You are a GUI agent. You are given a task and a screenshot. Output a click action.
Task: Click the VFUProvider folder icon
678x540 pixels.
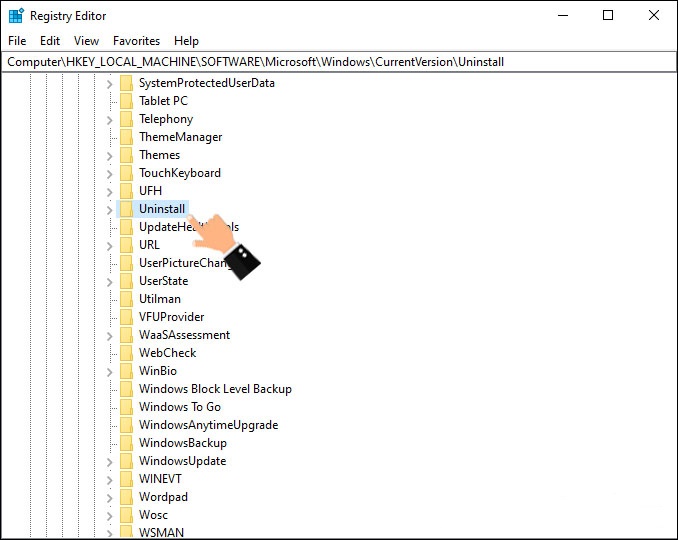click(x=126, y=317)
